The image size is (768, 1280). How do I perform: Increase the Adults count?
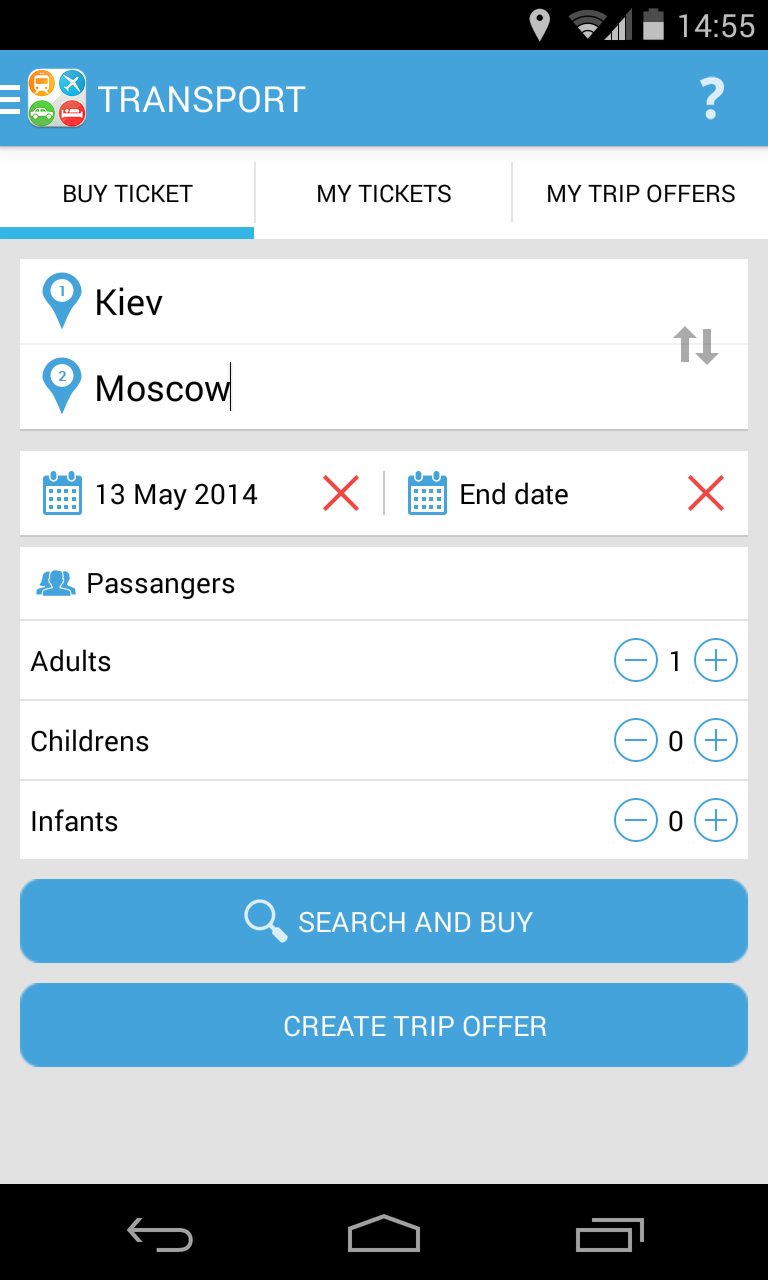(715, 661)
